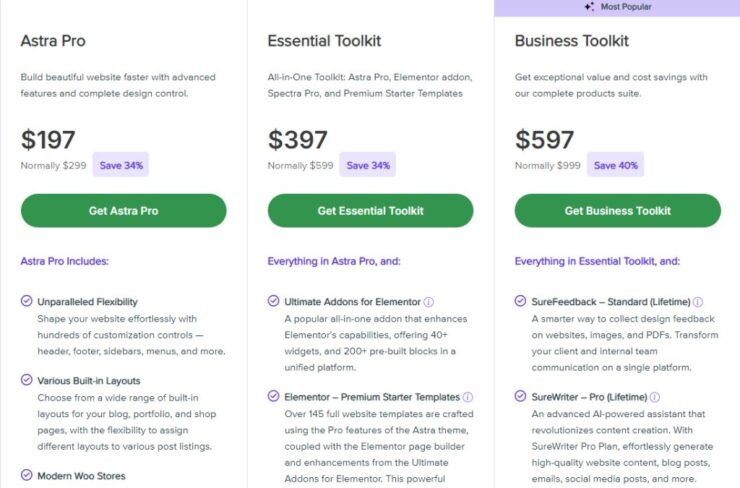This screenshot has height=488, width=740.
Task: Click checkmark icon next to SureWriter Pro
Action: point(520,396)
